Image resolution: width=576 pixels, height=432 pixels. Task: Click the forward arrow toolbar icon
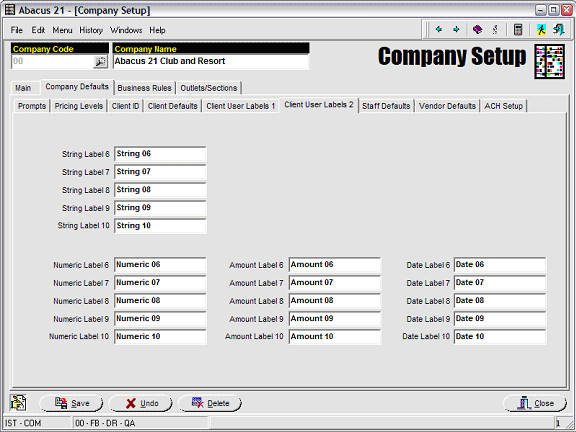[x=456, y=29]
